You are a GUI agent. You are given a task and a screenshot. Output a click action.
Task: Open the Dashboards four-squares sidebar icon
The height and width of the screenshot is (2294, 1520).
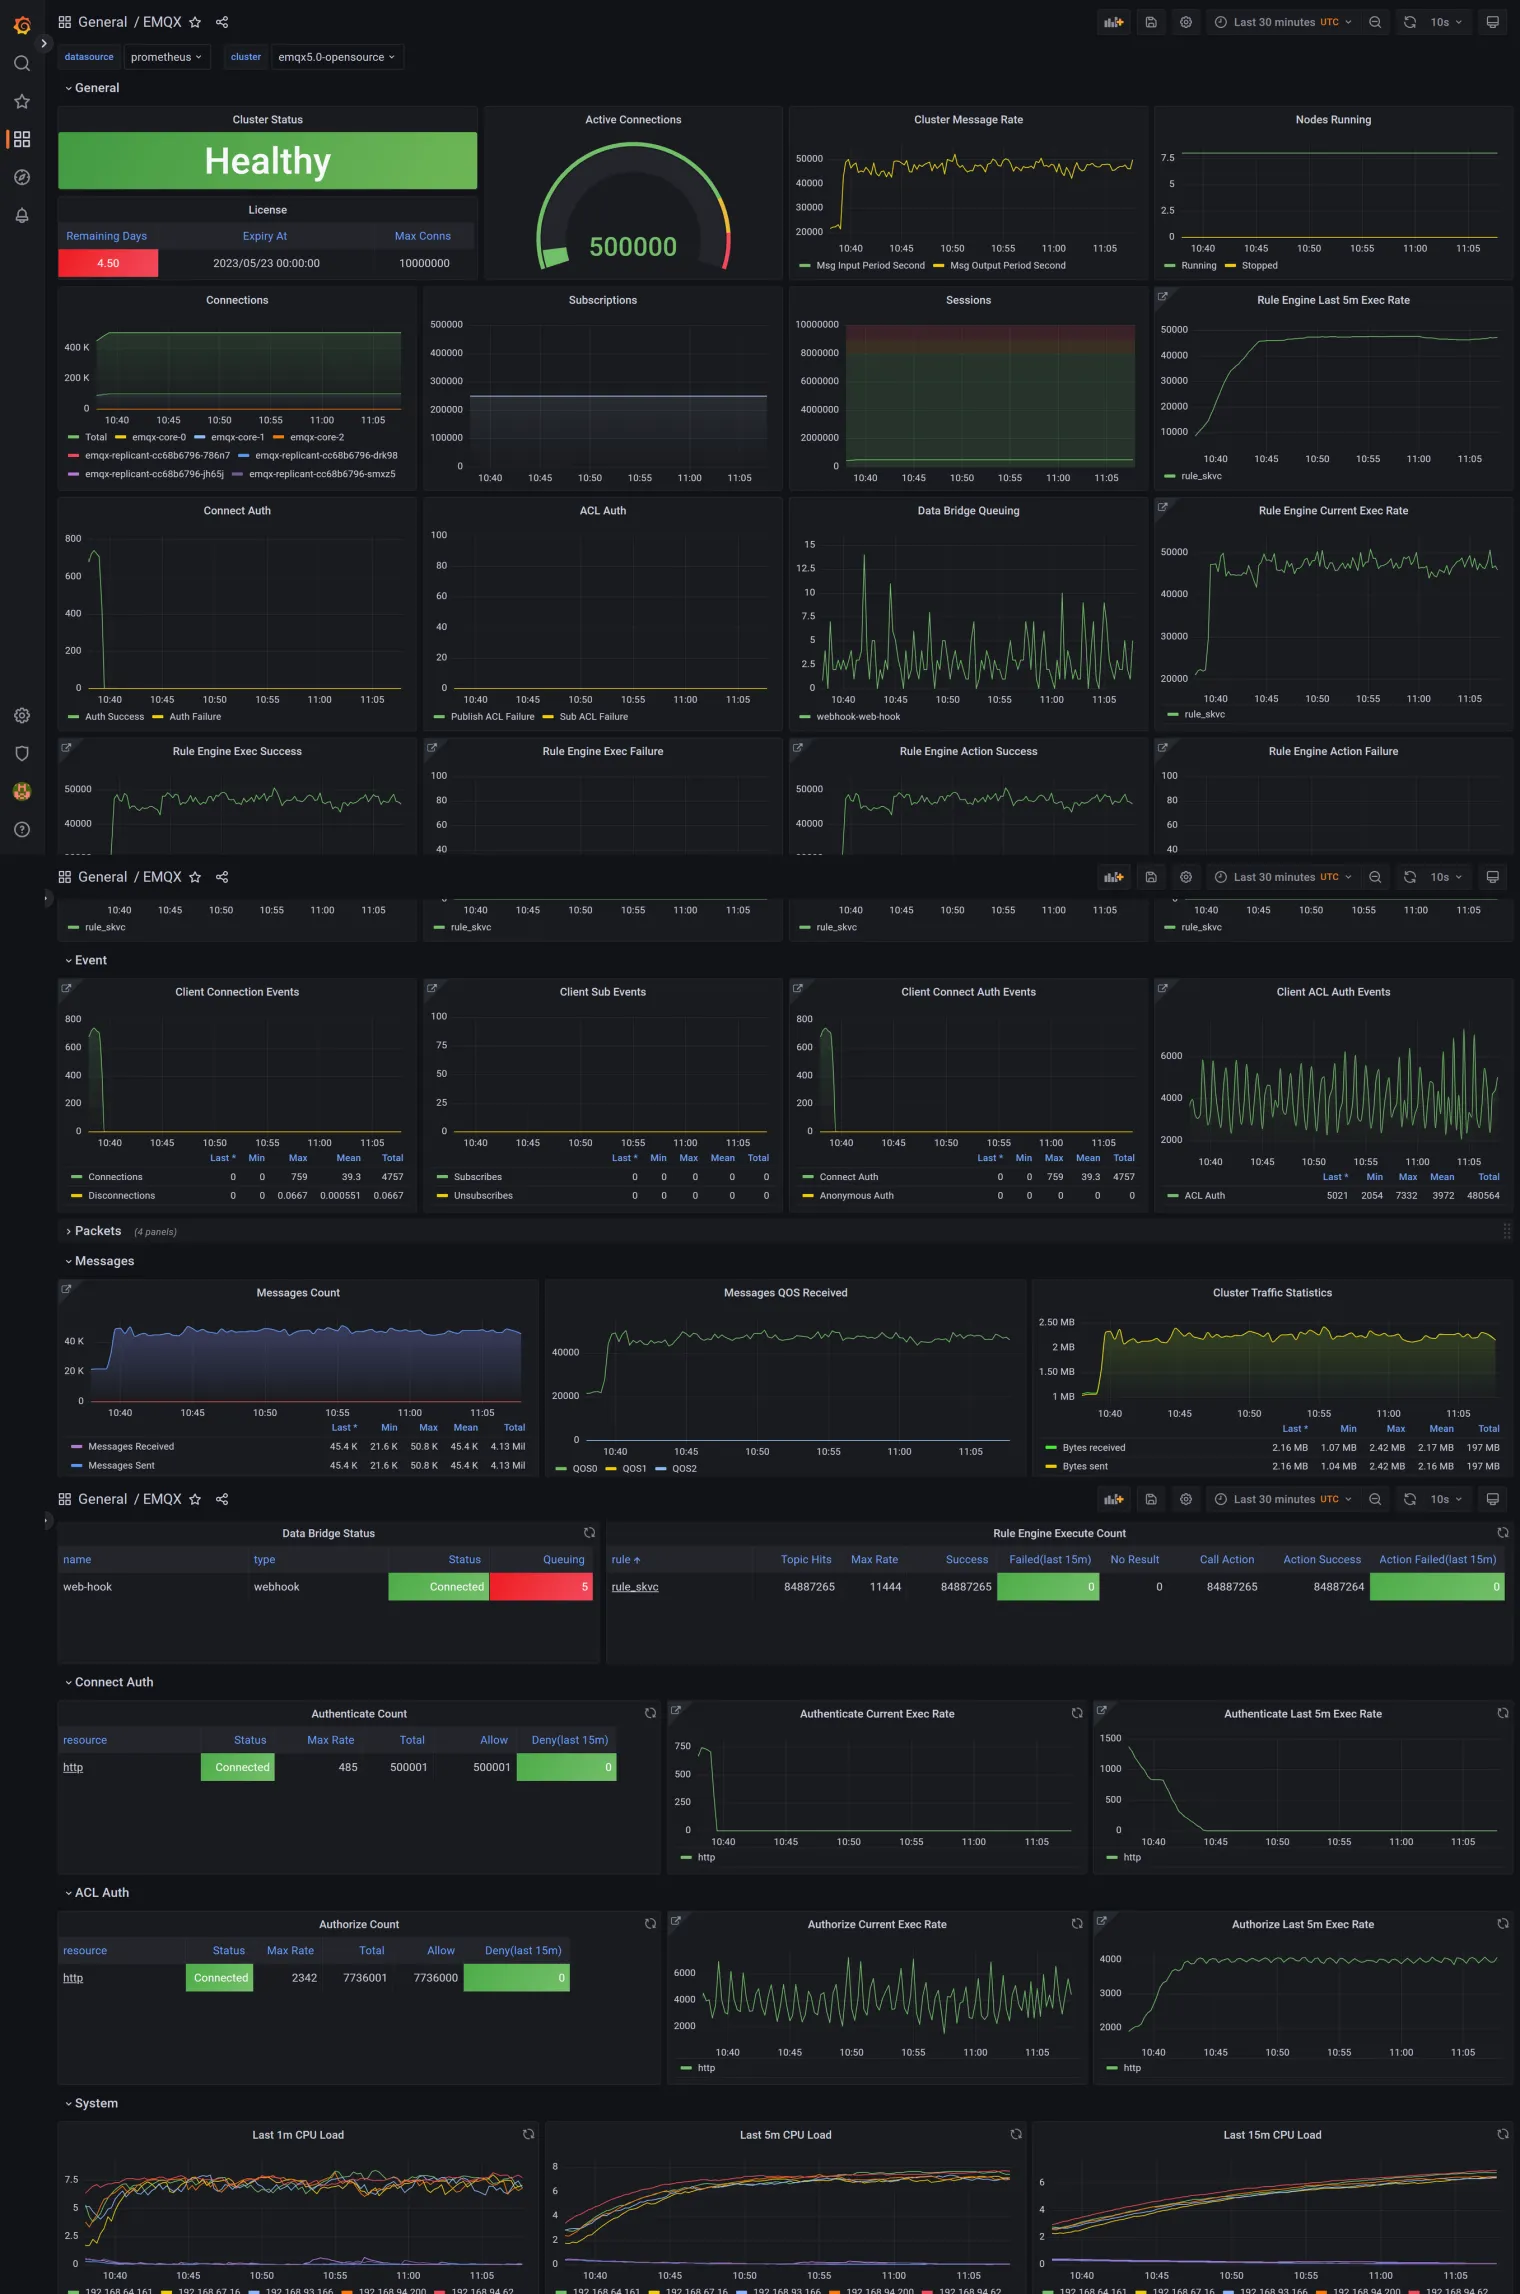tap(22, 139)
